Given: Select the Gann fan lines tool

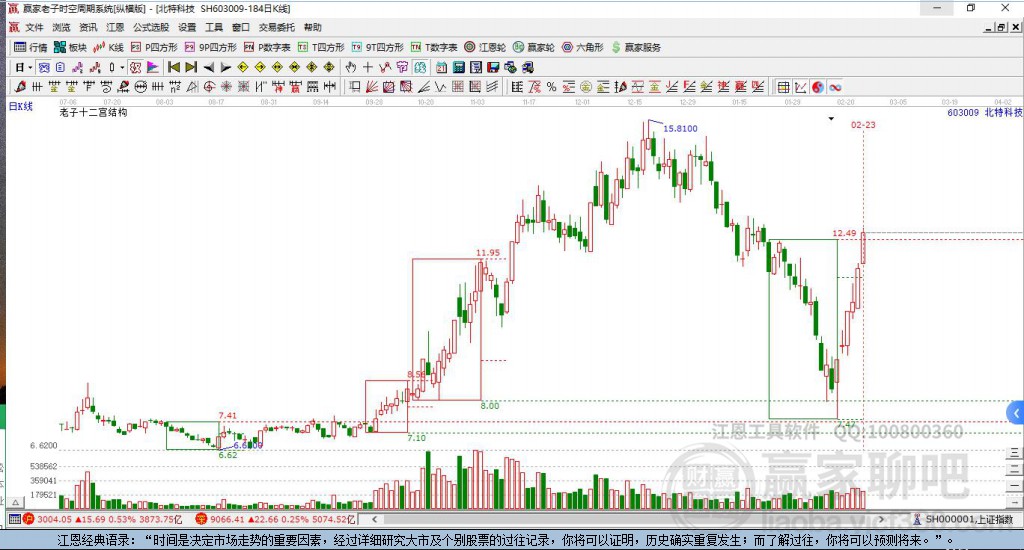Looking at the screenshot, I should 372,87.
